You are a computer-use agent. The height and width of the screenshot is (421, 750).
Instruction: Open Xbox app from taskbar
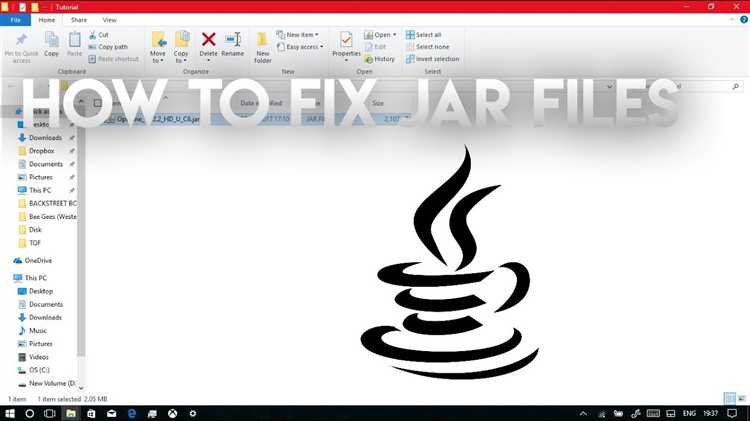[173, 413]
